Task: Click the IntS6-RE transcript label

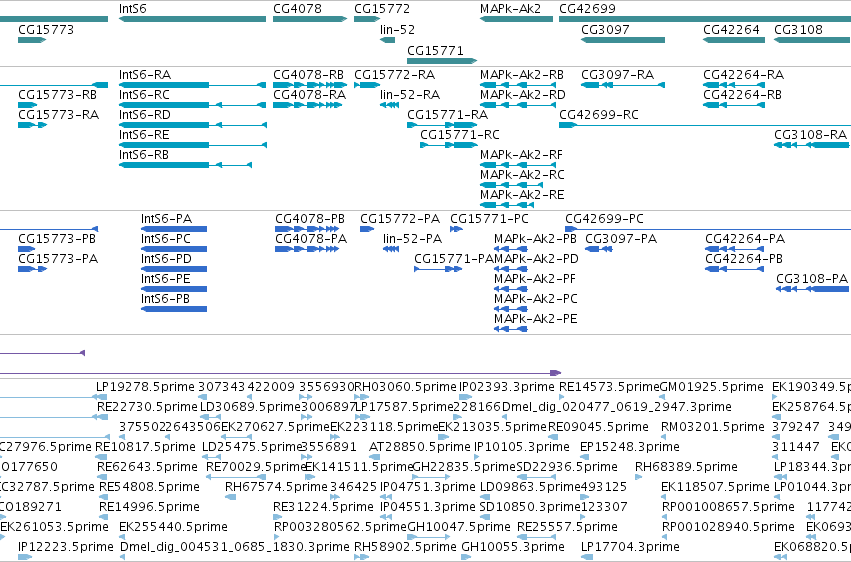Action: click(144, 135)
